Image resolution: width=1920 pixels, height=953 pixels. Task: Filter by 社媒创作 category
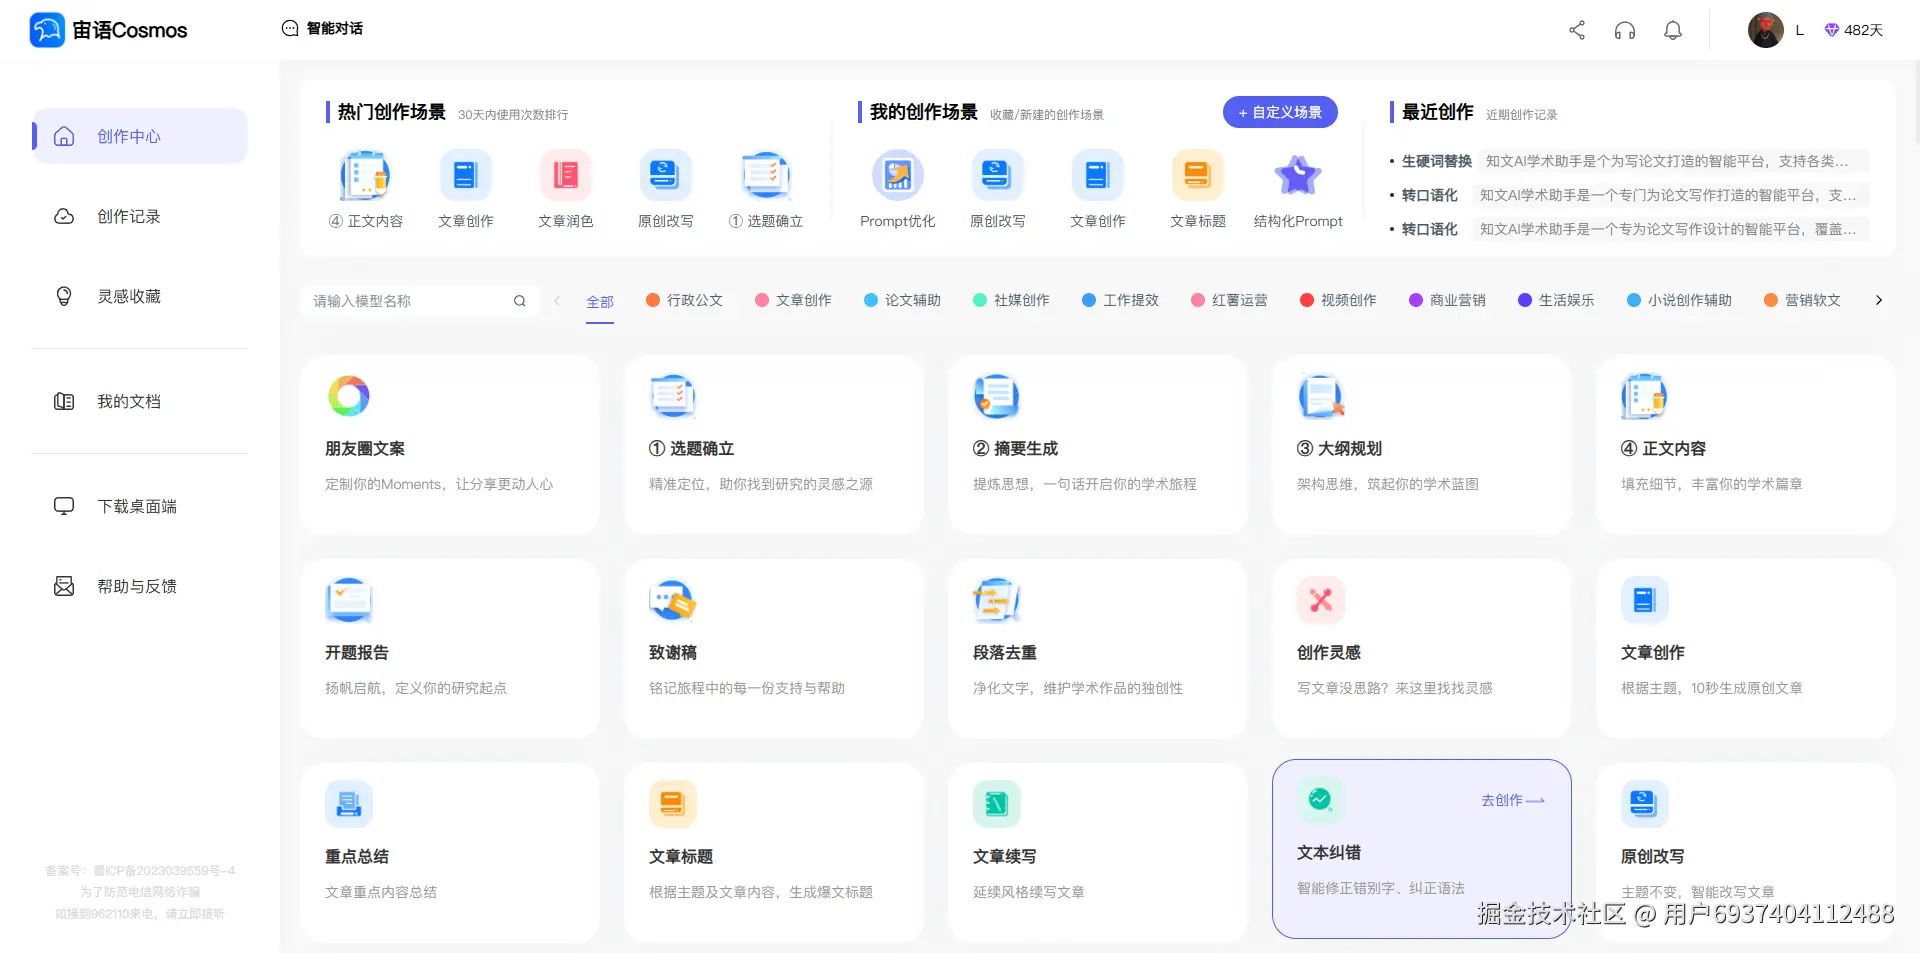pos(1012,300)
